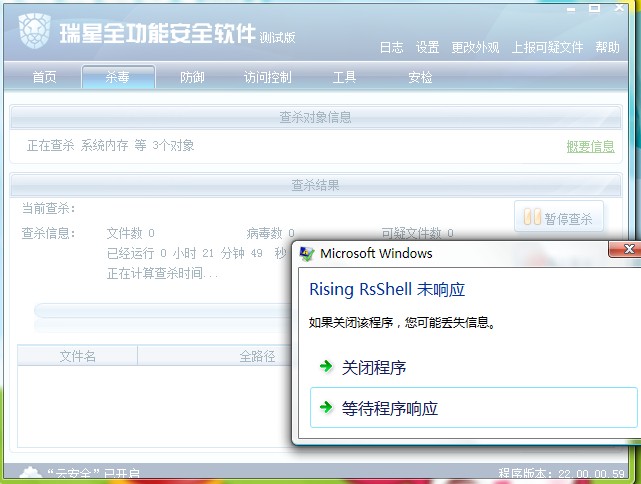This screenshot has height=484, width=641.
Task: Click the cloud security icon in status bar
Action: pyautogui.click(x=30, y=473)
